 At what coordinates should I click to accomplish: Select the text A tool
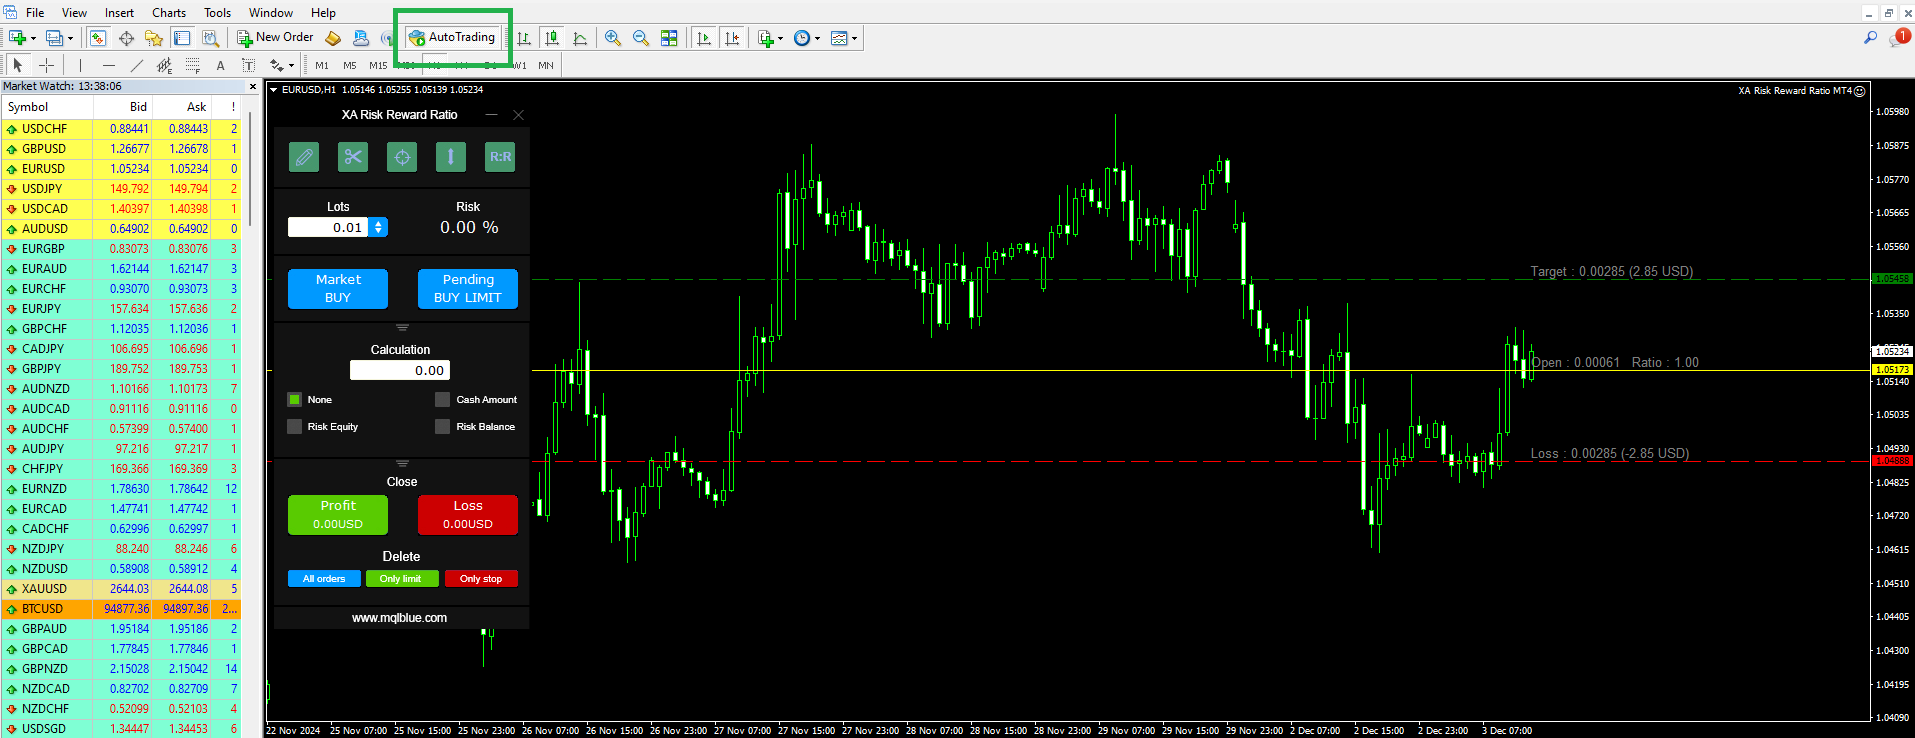[221, 65]
